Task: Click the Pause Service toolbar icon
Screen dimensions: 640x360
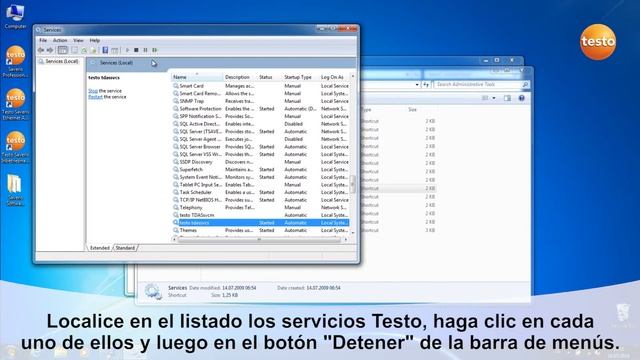Action: (x=145, y=50)
